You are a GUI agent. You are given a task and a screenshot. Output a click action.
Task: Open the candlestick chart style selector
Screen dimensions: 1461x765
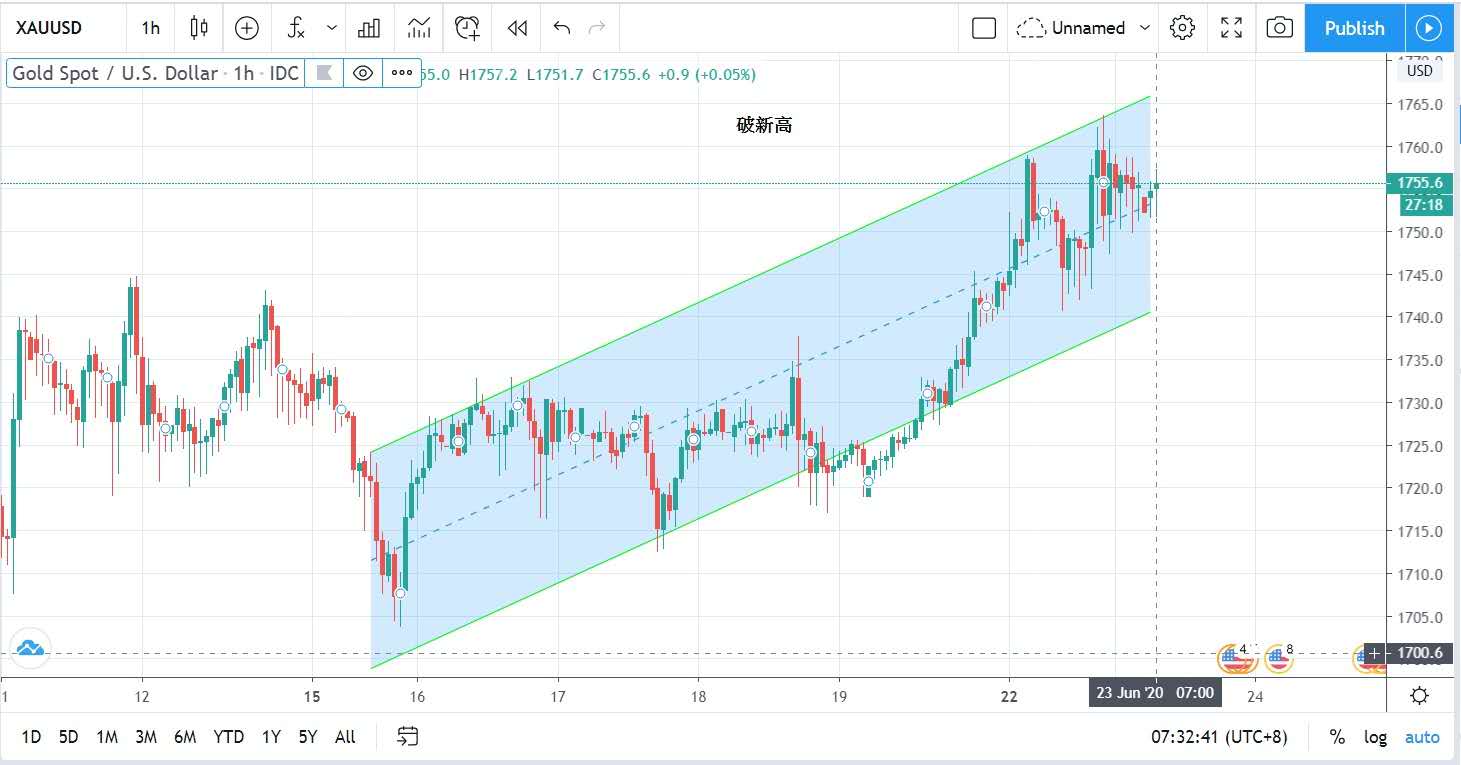(x=199, y=28)
